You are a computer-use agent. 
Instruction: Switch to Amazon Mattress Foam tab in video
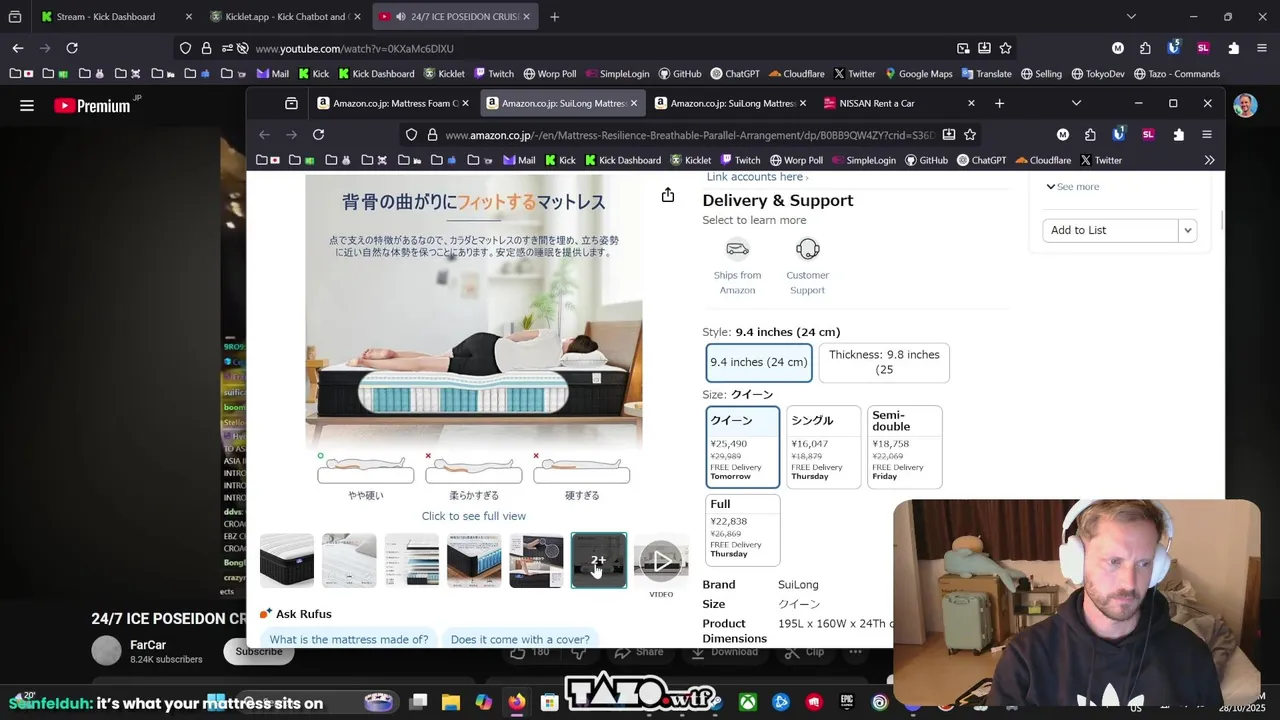(x=394, y=103)
